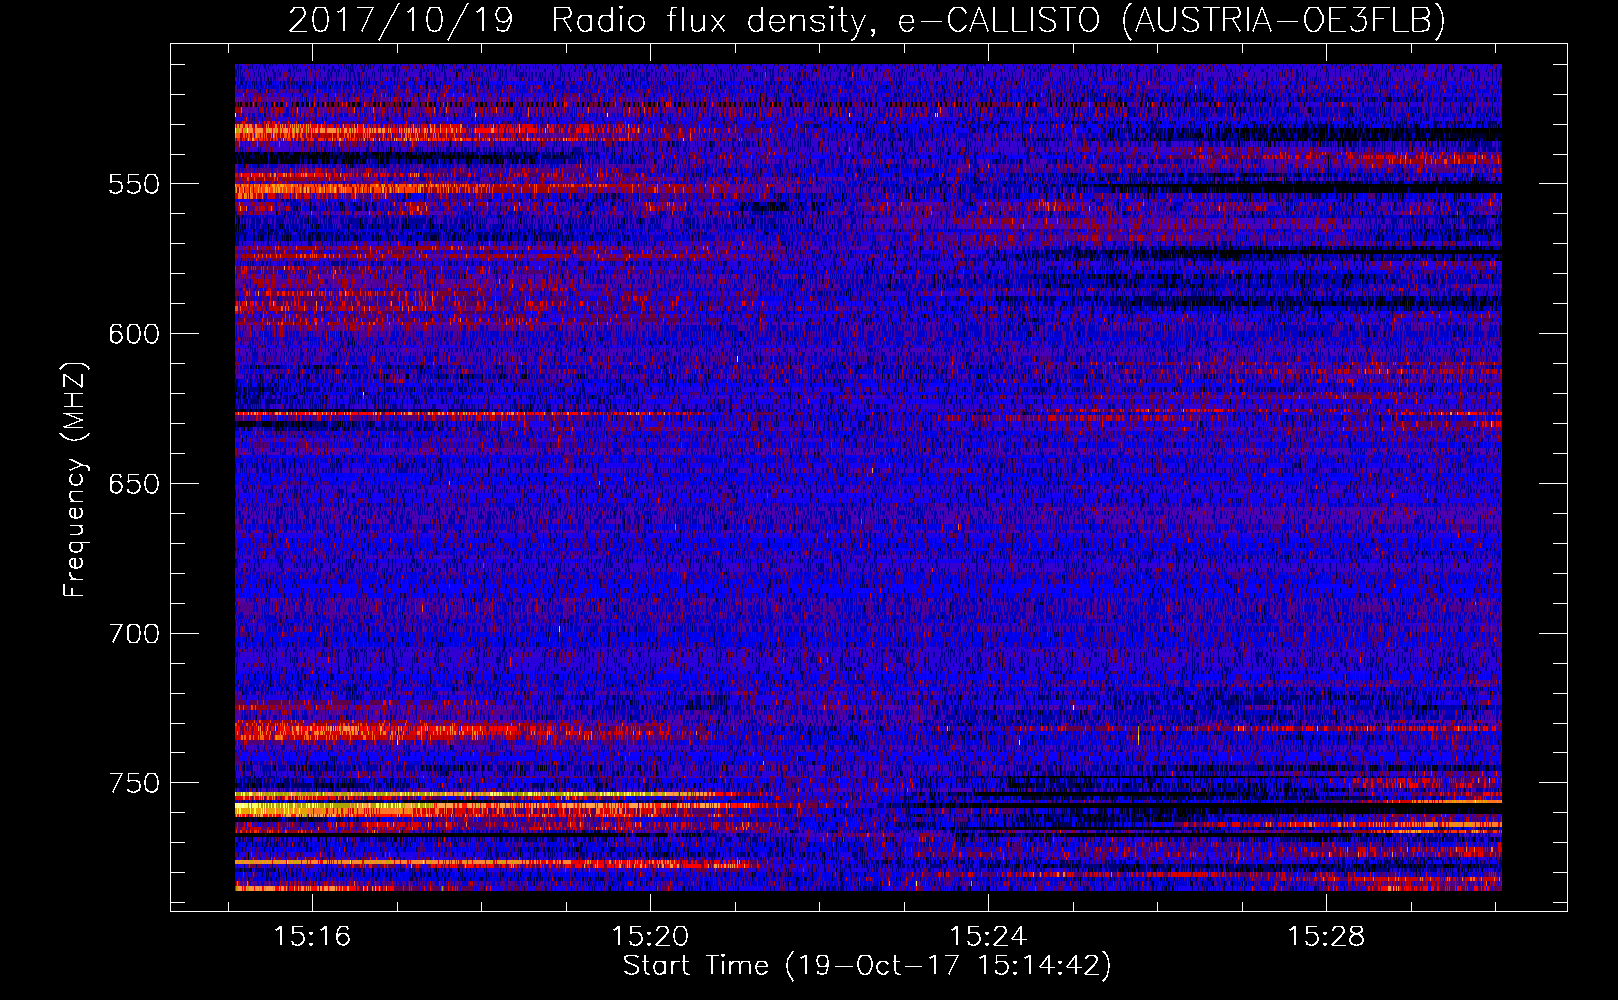The height and width of the screenshot is (1000, 1618).
Task: Click the '700' frequency axis label
Action: (x=134, y=634)
